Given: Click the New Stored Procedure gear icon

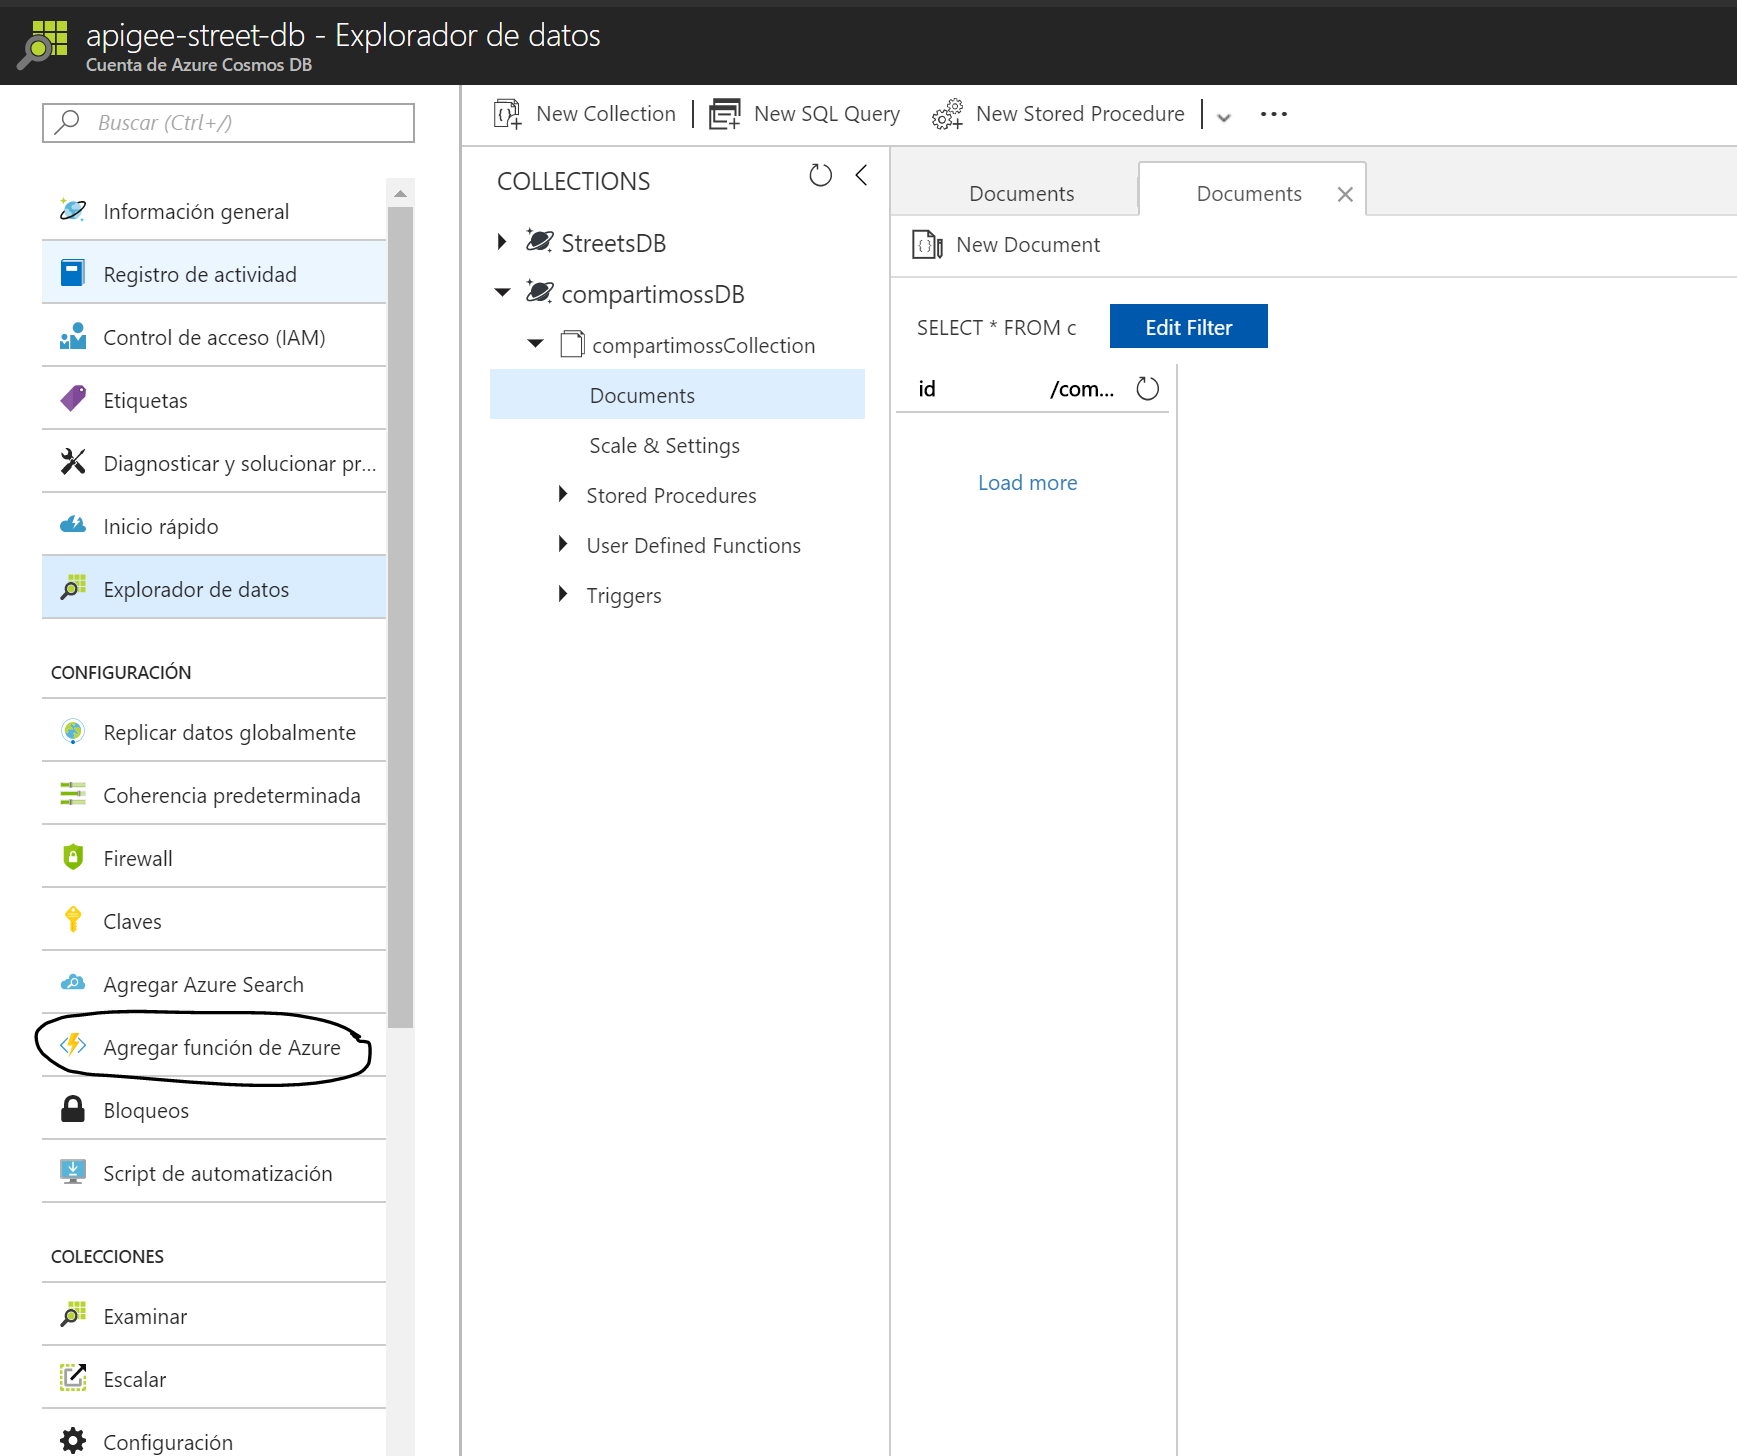Looking at the screenshot, I should coord(947,115).
